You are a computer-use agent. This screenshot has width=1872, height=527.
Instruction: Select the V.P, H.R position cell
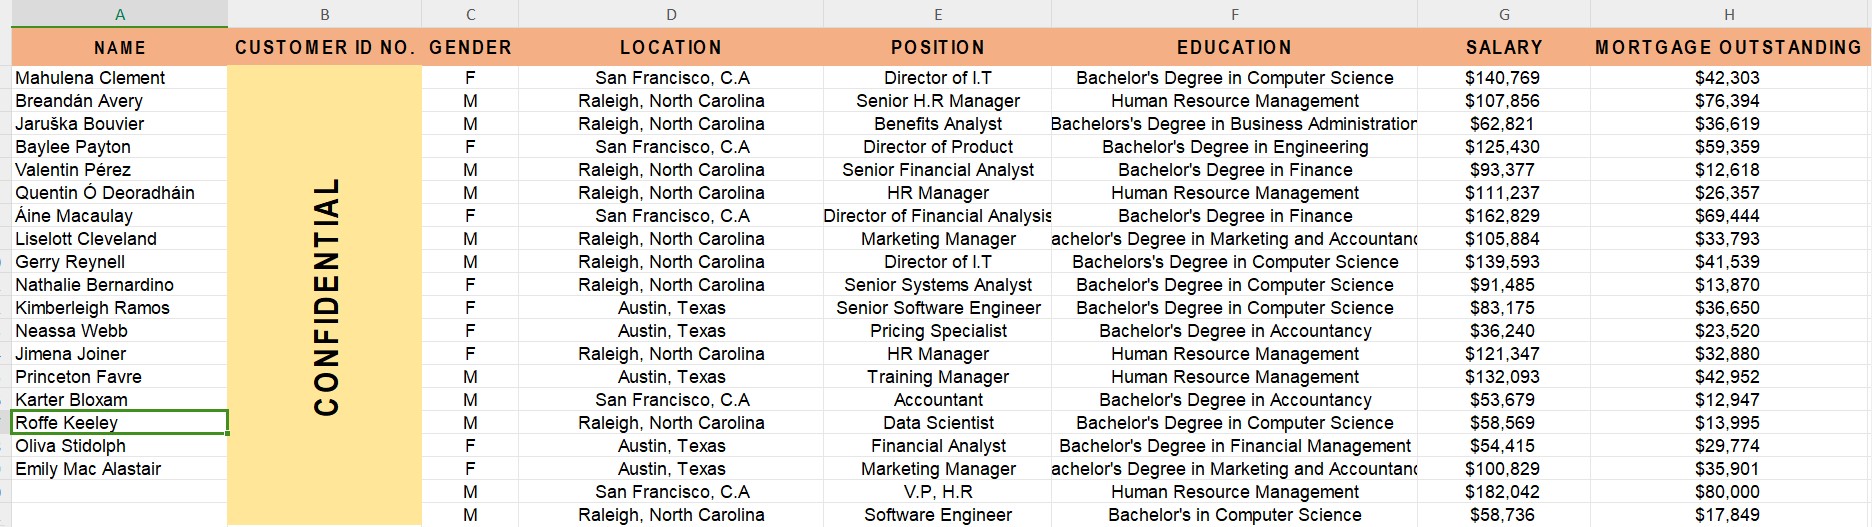938,492
